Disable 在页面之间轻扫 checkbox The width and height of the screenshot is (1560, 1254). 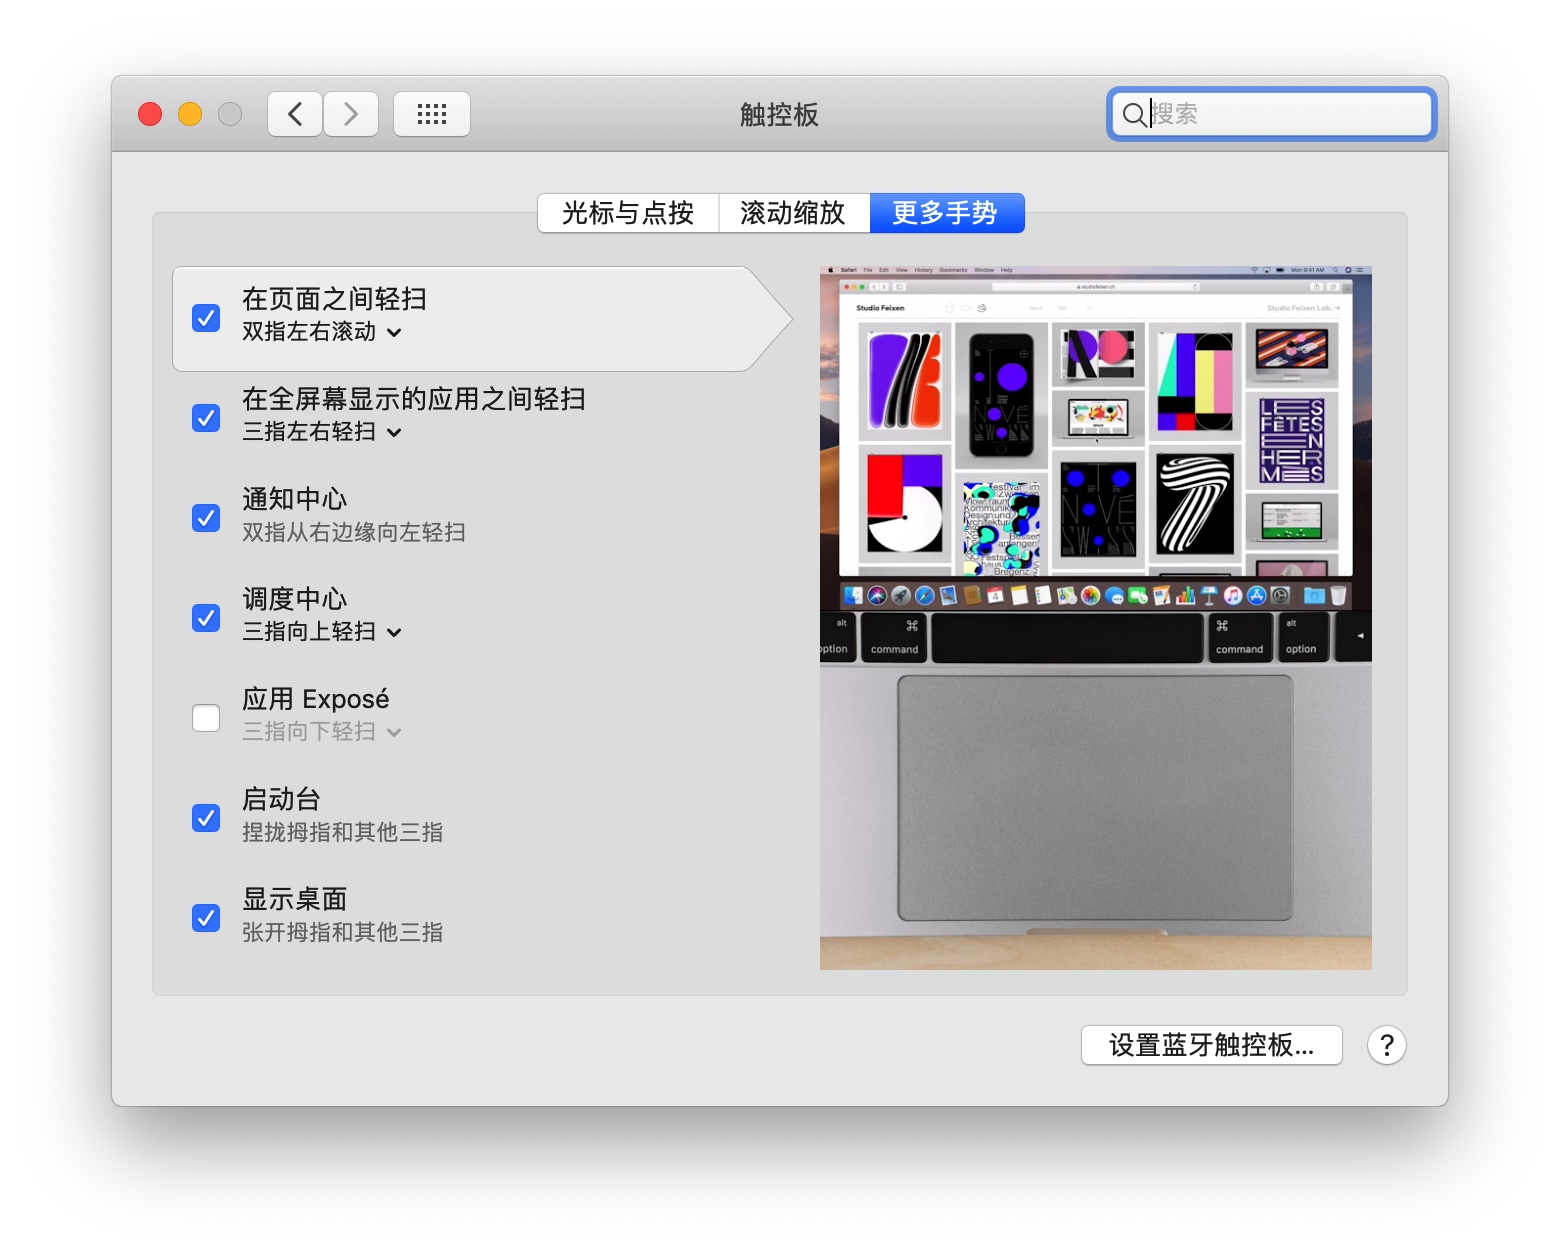[x=206, y=318]
